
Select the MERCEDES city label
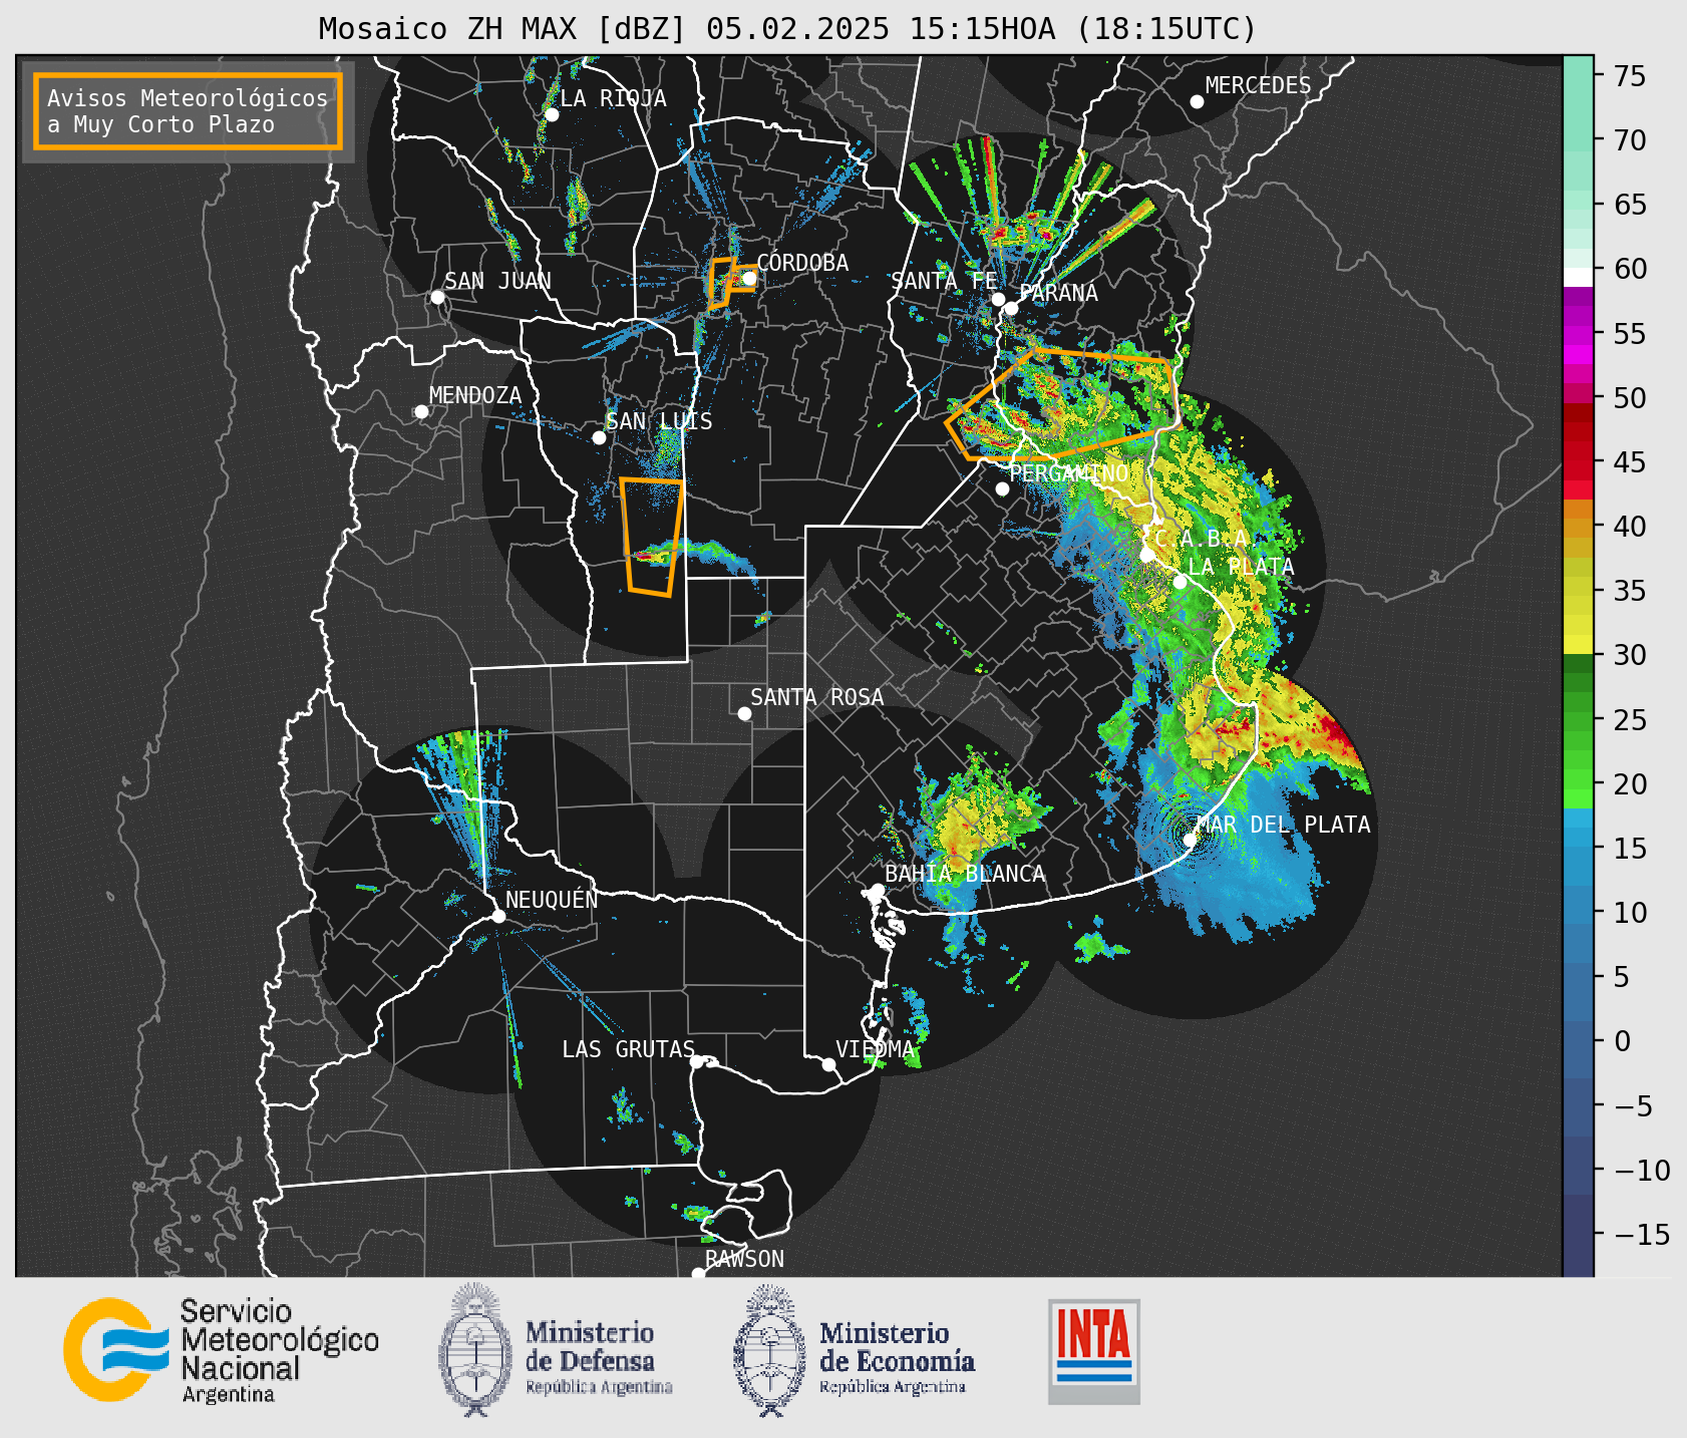[1257, 86]
